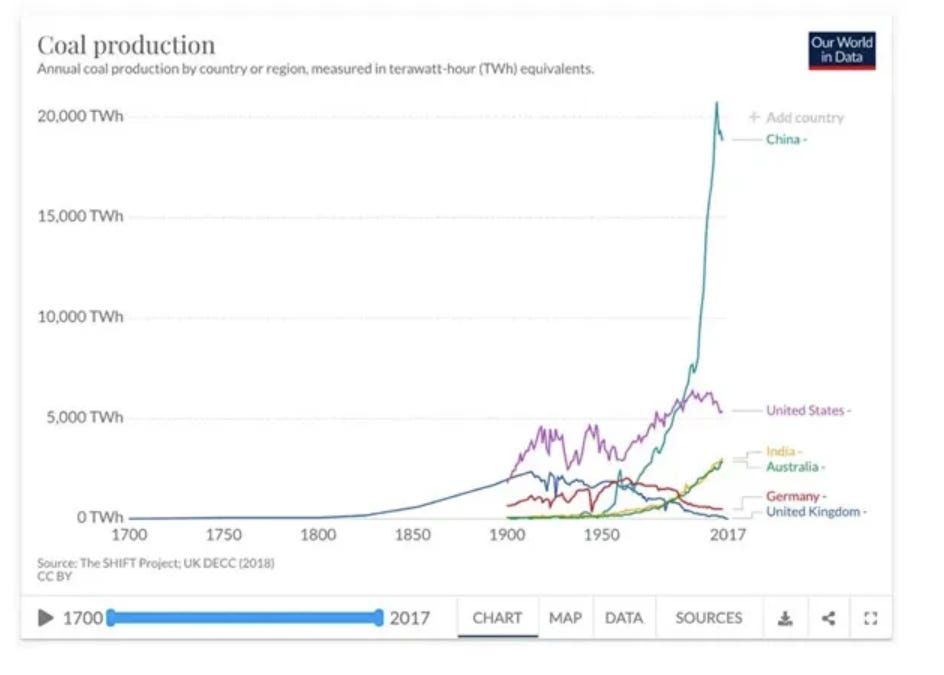
Task: Click the Our World in Data logo
Action: [842, 51]
